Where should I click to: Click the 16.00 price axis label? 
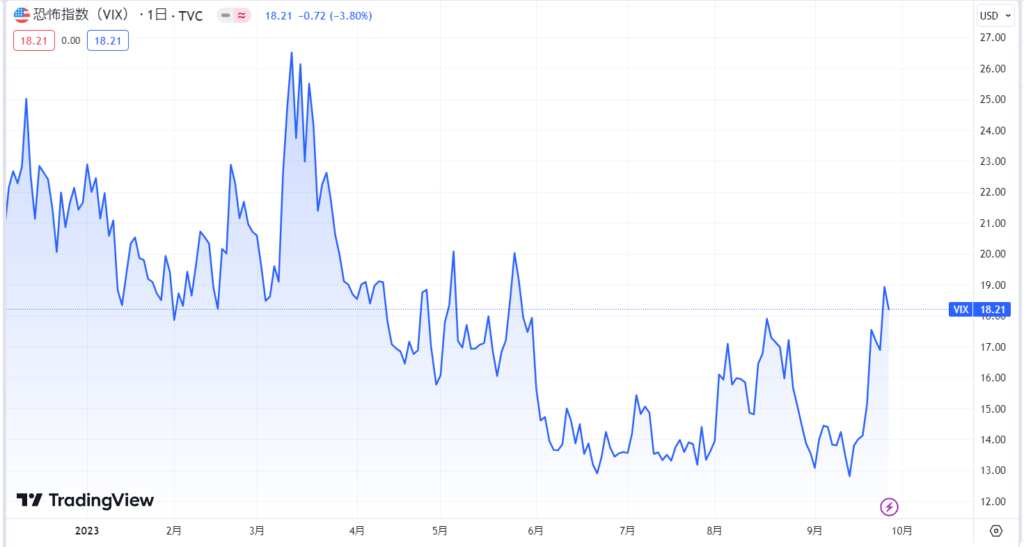[x=993, y=378]
